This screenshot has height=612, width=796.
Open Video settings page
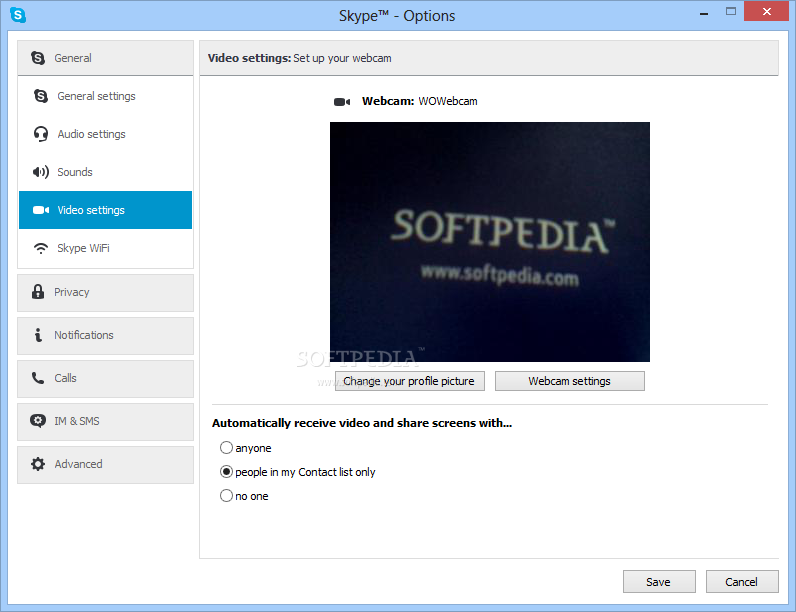click(x=106, y=210)
